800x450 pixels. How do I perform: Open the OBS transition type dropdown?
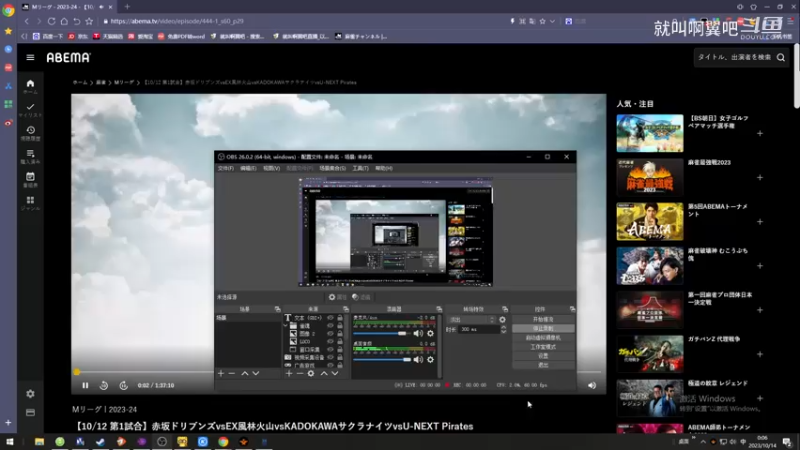471,320
